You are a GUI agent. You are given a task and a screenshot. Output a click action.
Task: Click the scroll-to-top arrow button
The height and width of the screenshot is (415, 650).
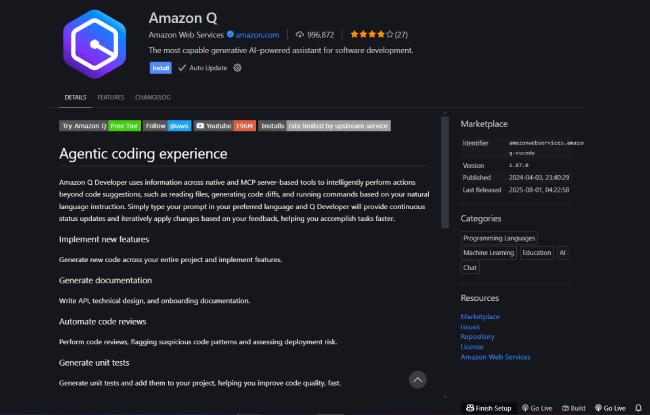418,380
